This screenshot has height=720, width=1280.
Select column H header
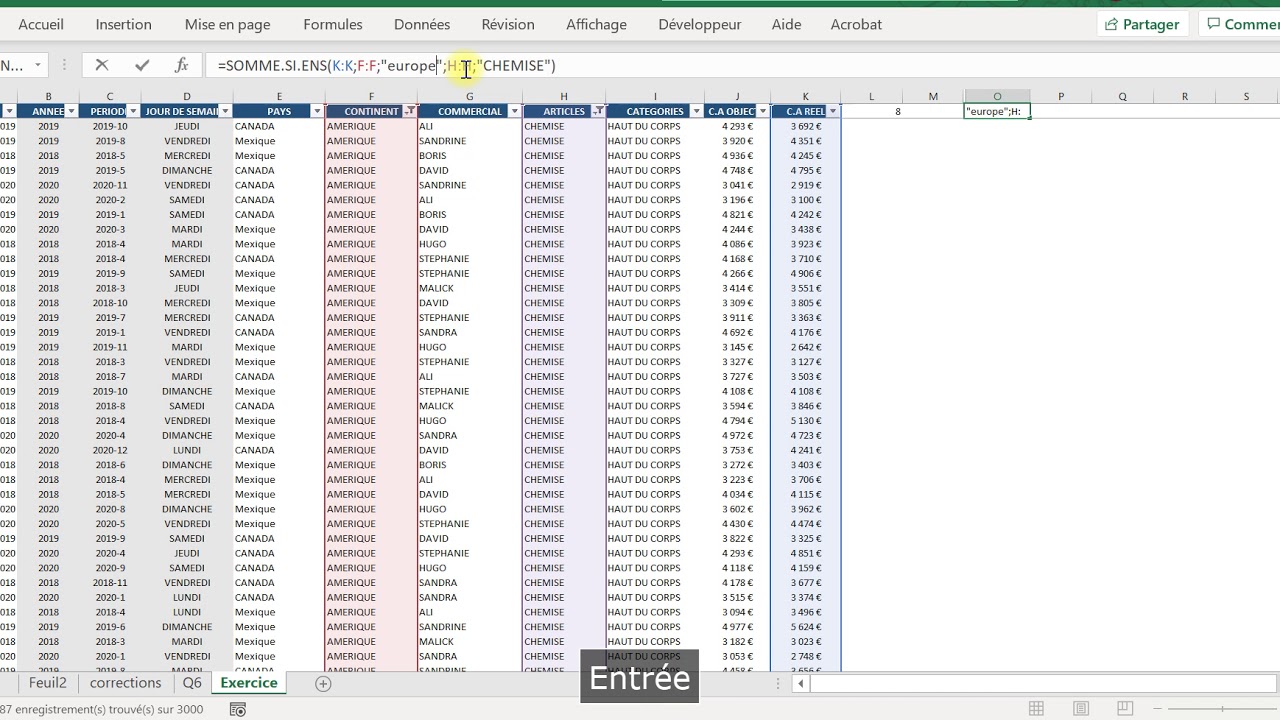563,96
